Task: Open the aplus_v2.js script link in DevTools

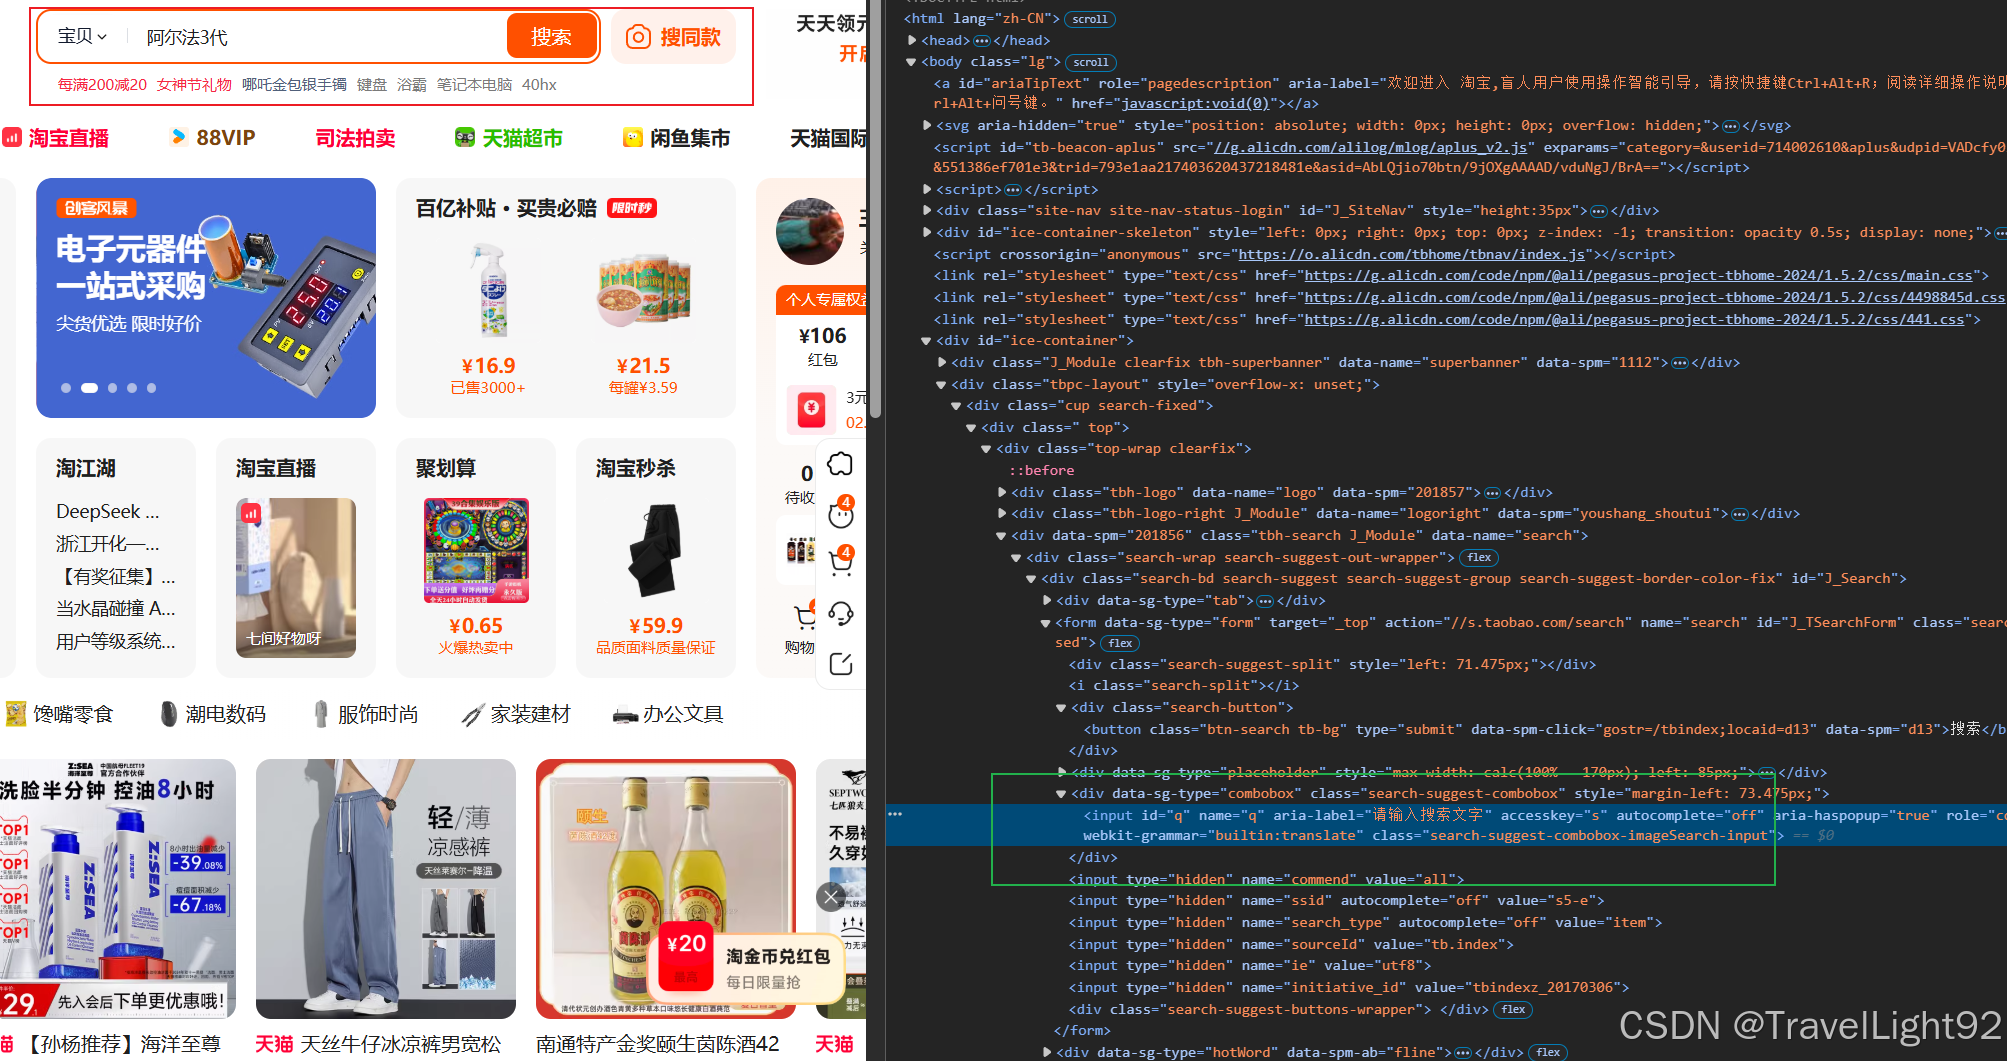Action: [x=1371, y=147]
